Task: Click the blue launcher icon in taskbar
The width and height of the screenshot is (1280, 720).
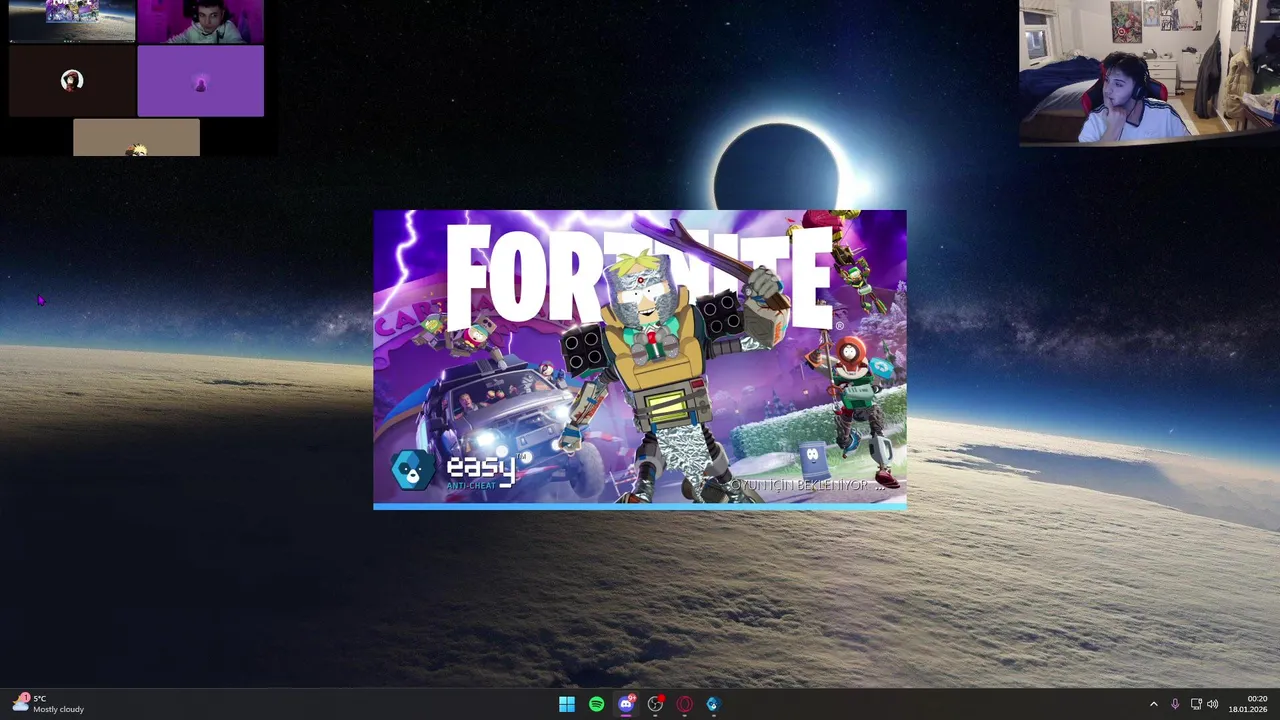Action: coord(713,704)
